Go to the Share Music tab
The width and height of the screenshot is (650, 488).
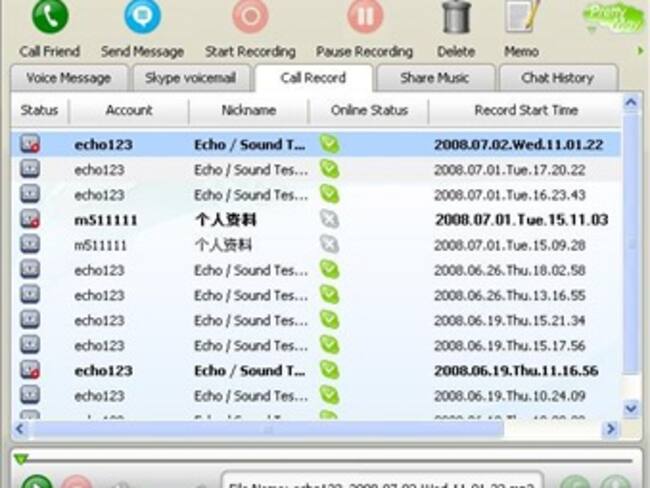(435, 78)
